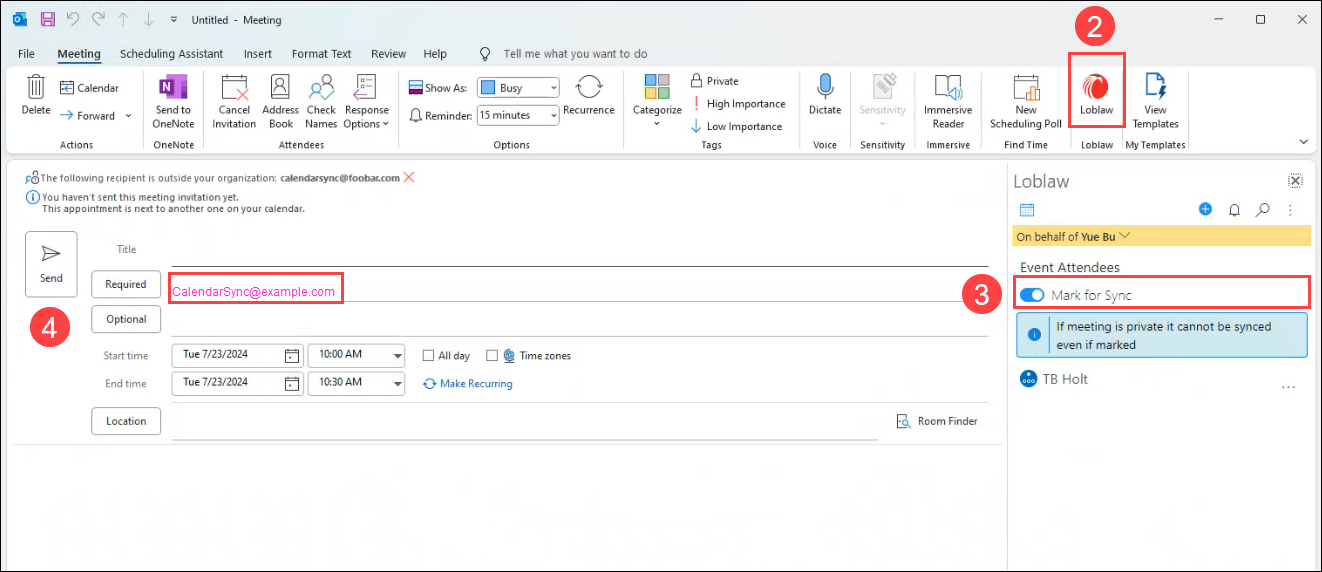
Task: Open Room Finder
Action: (x=938, y=421)
